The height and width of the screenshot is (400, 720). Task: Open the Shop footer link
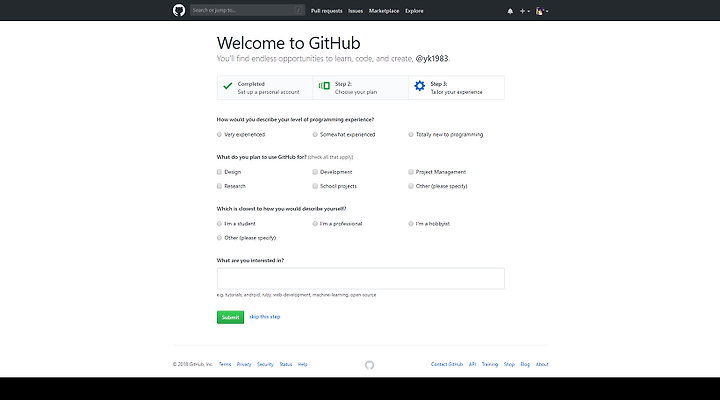[509, 364]
